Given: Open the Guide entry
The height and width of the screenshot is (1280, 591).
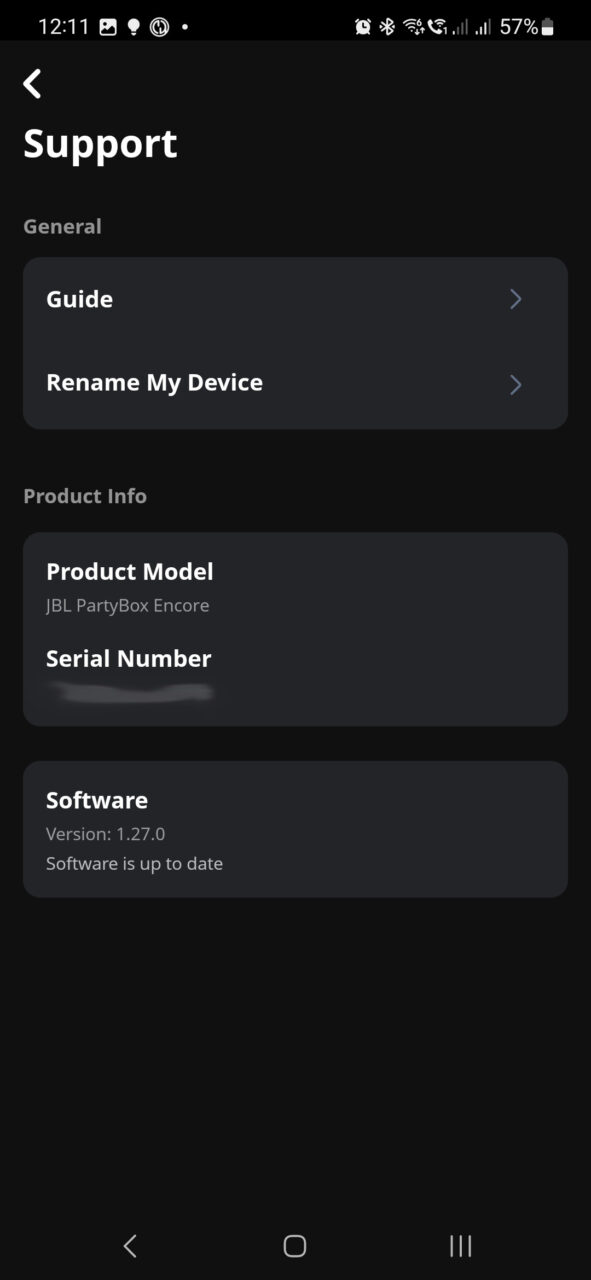Looking at the screenshot, I should click(295, 300).
